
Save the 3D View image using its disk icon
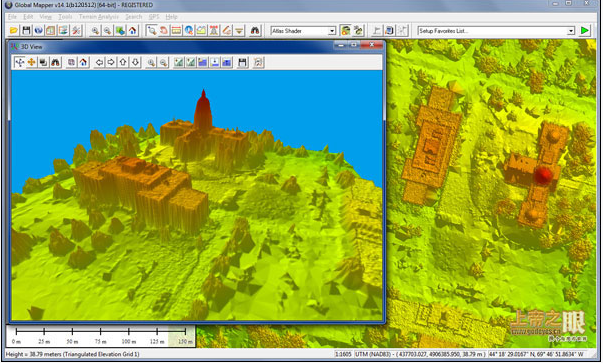pos(242,62)
